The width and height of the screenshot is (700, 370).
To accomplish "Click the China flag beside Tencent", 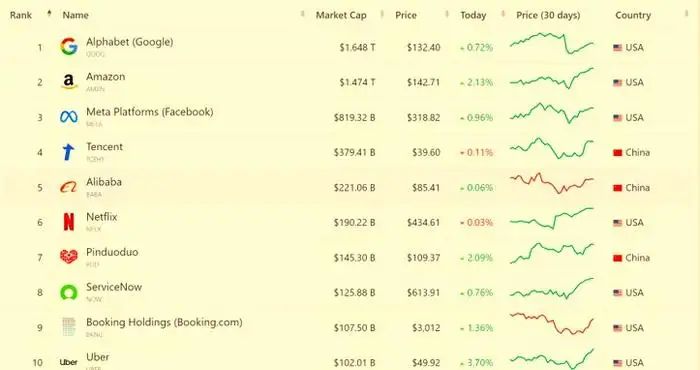I will pyautogui.click(x=617, y=153).
